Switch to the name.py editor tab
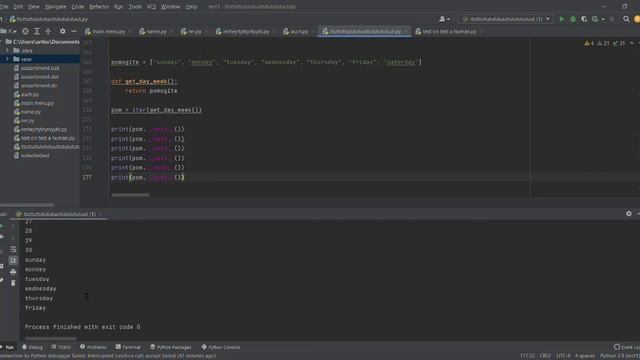640x360 pixels. [156, 31]
